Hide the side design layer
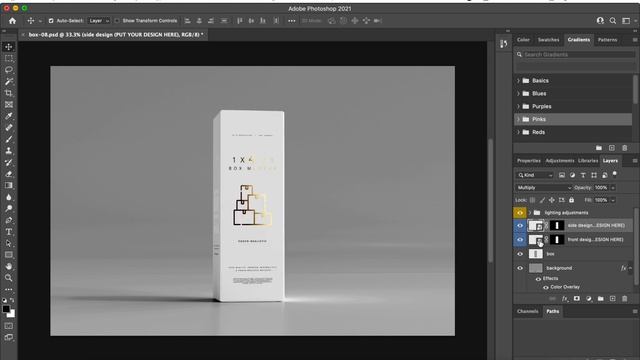 [520, 225]
